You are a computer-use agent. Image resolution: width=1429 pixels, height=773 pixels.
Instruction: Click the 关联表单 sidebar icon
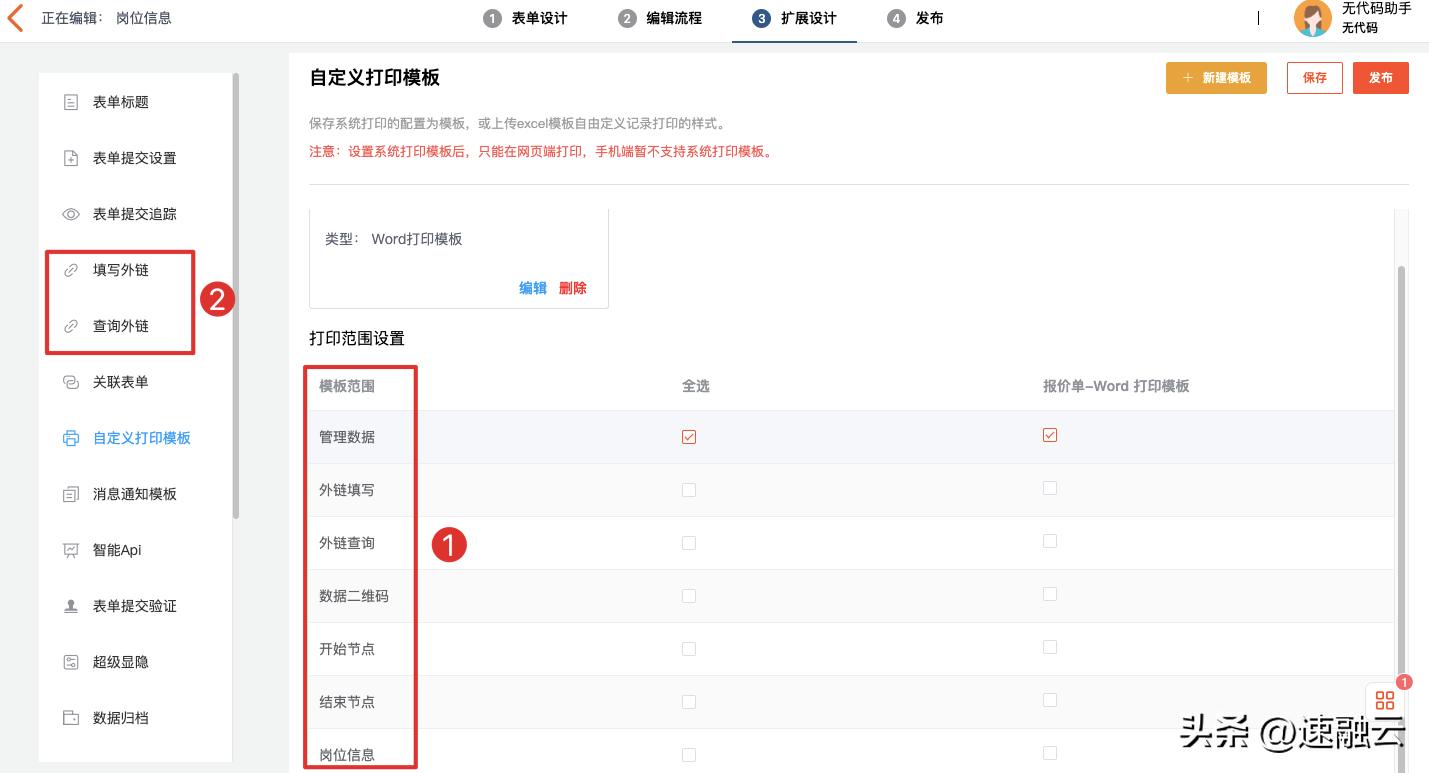coord(71,382)
